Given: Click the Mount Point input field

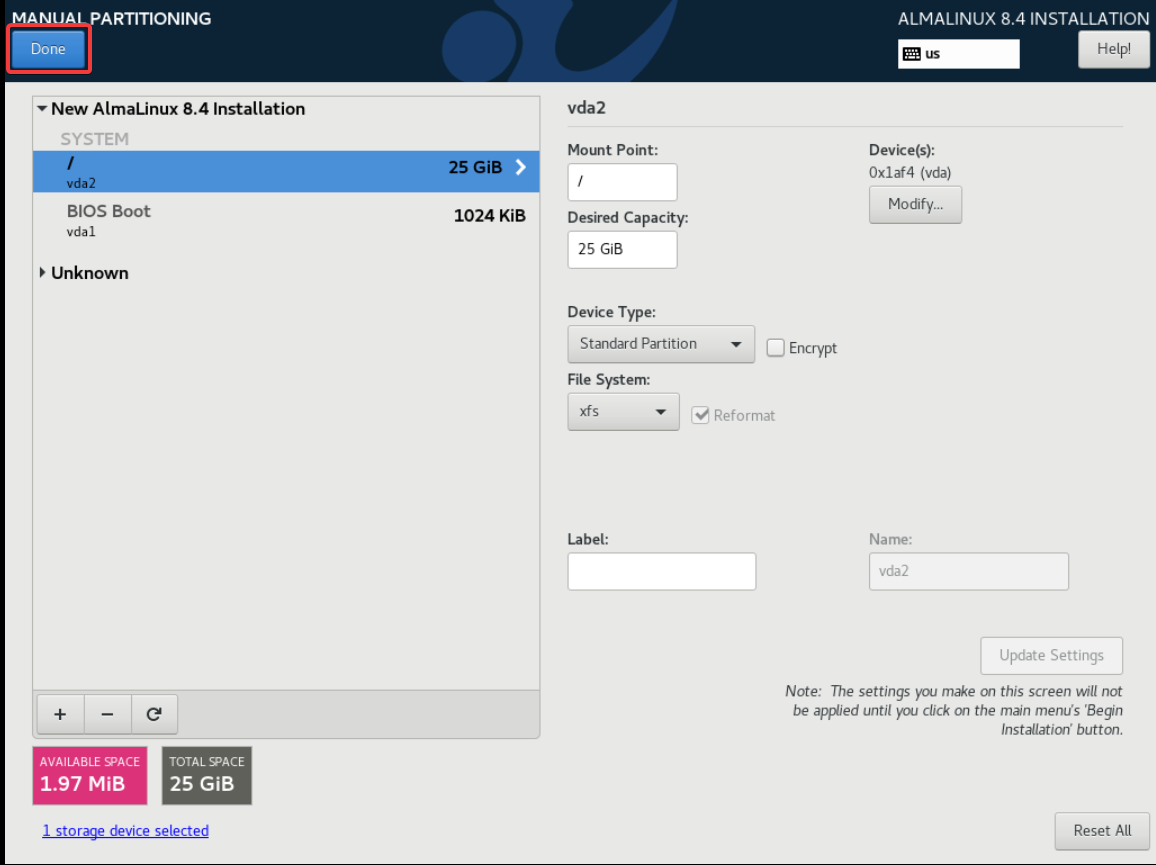Looking at the screenshot, I should pos(622,181).
